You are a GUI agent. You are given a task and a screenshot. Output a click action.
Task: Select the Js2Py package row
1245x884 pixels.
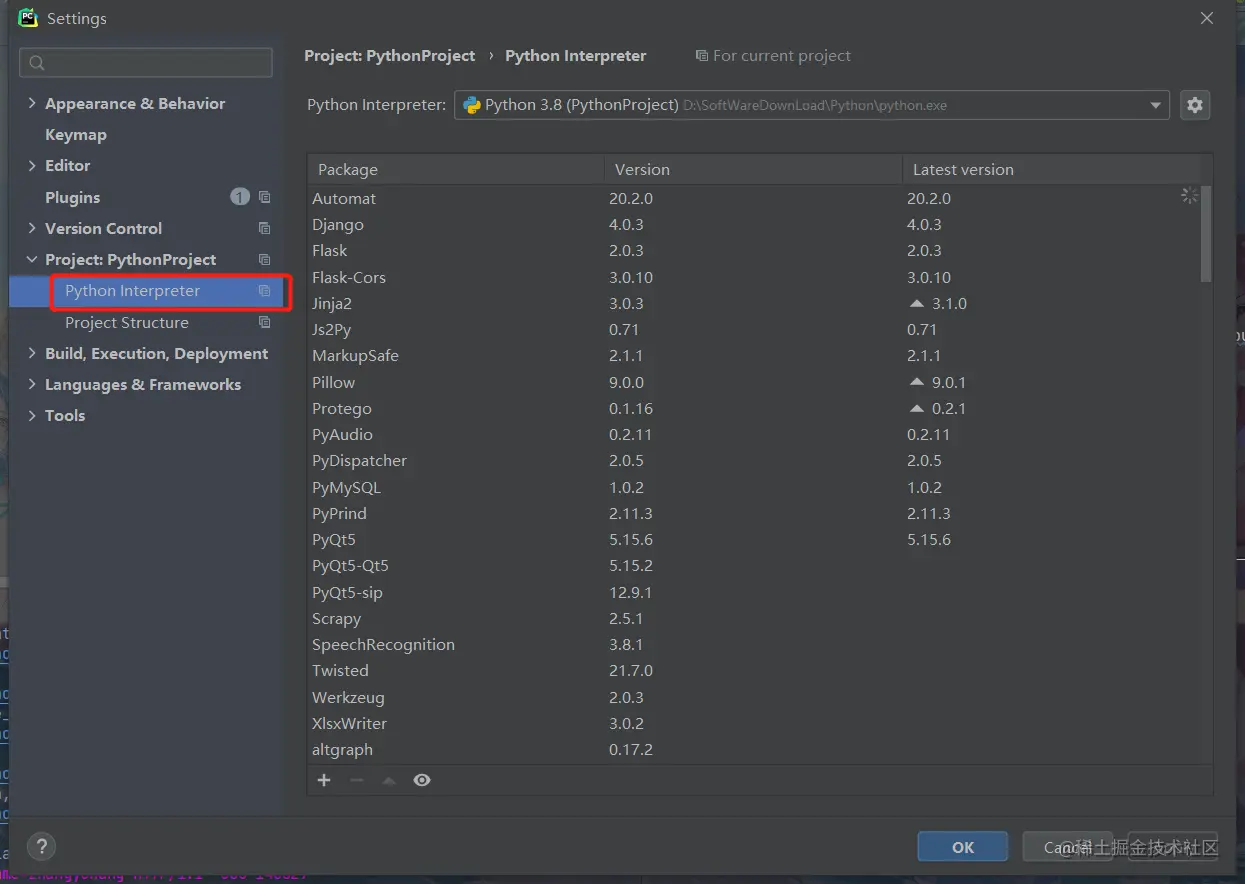[x=754, y=329]
